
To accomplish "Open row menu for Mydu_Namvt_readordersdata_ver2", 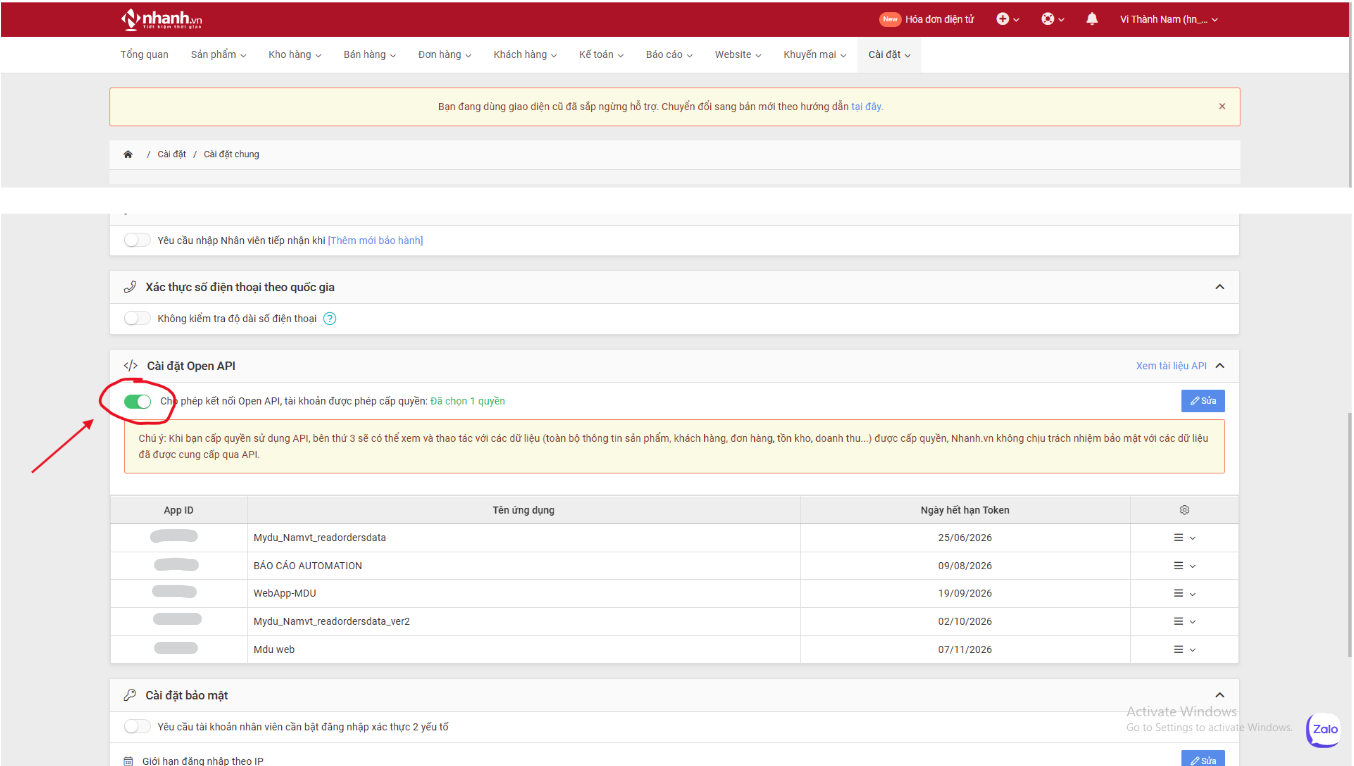I will pos(1184,622).
